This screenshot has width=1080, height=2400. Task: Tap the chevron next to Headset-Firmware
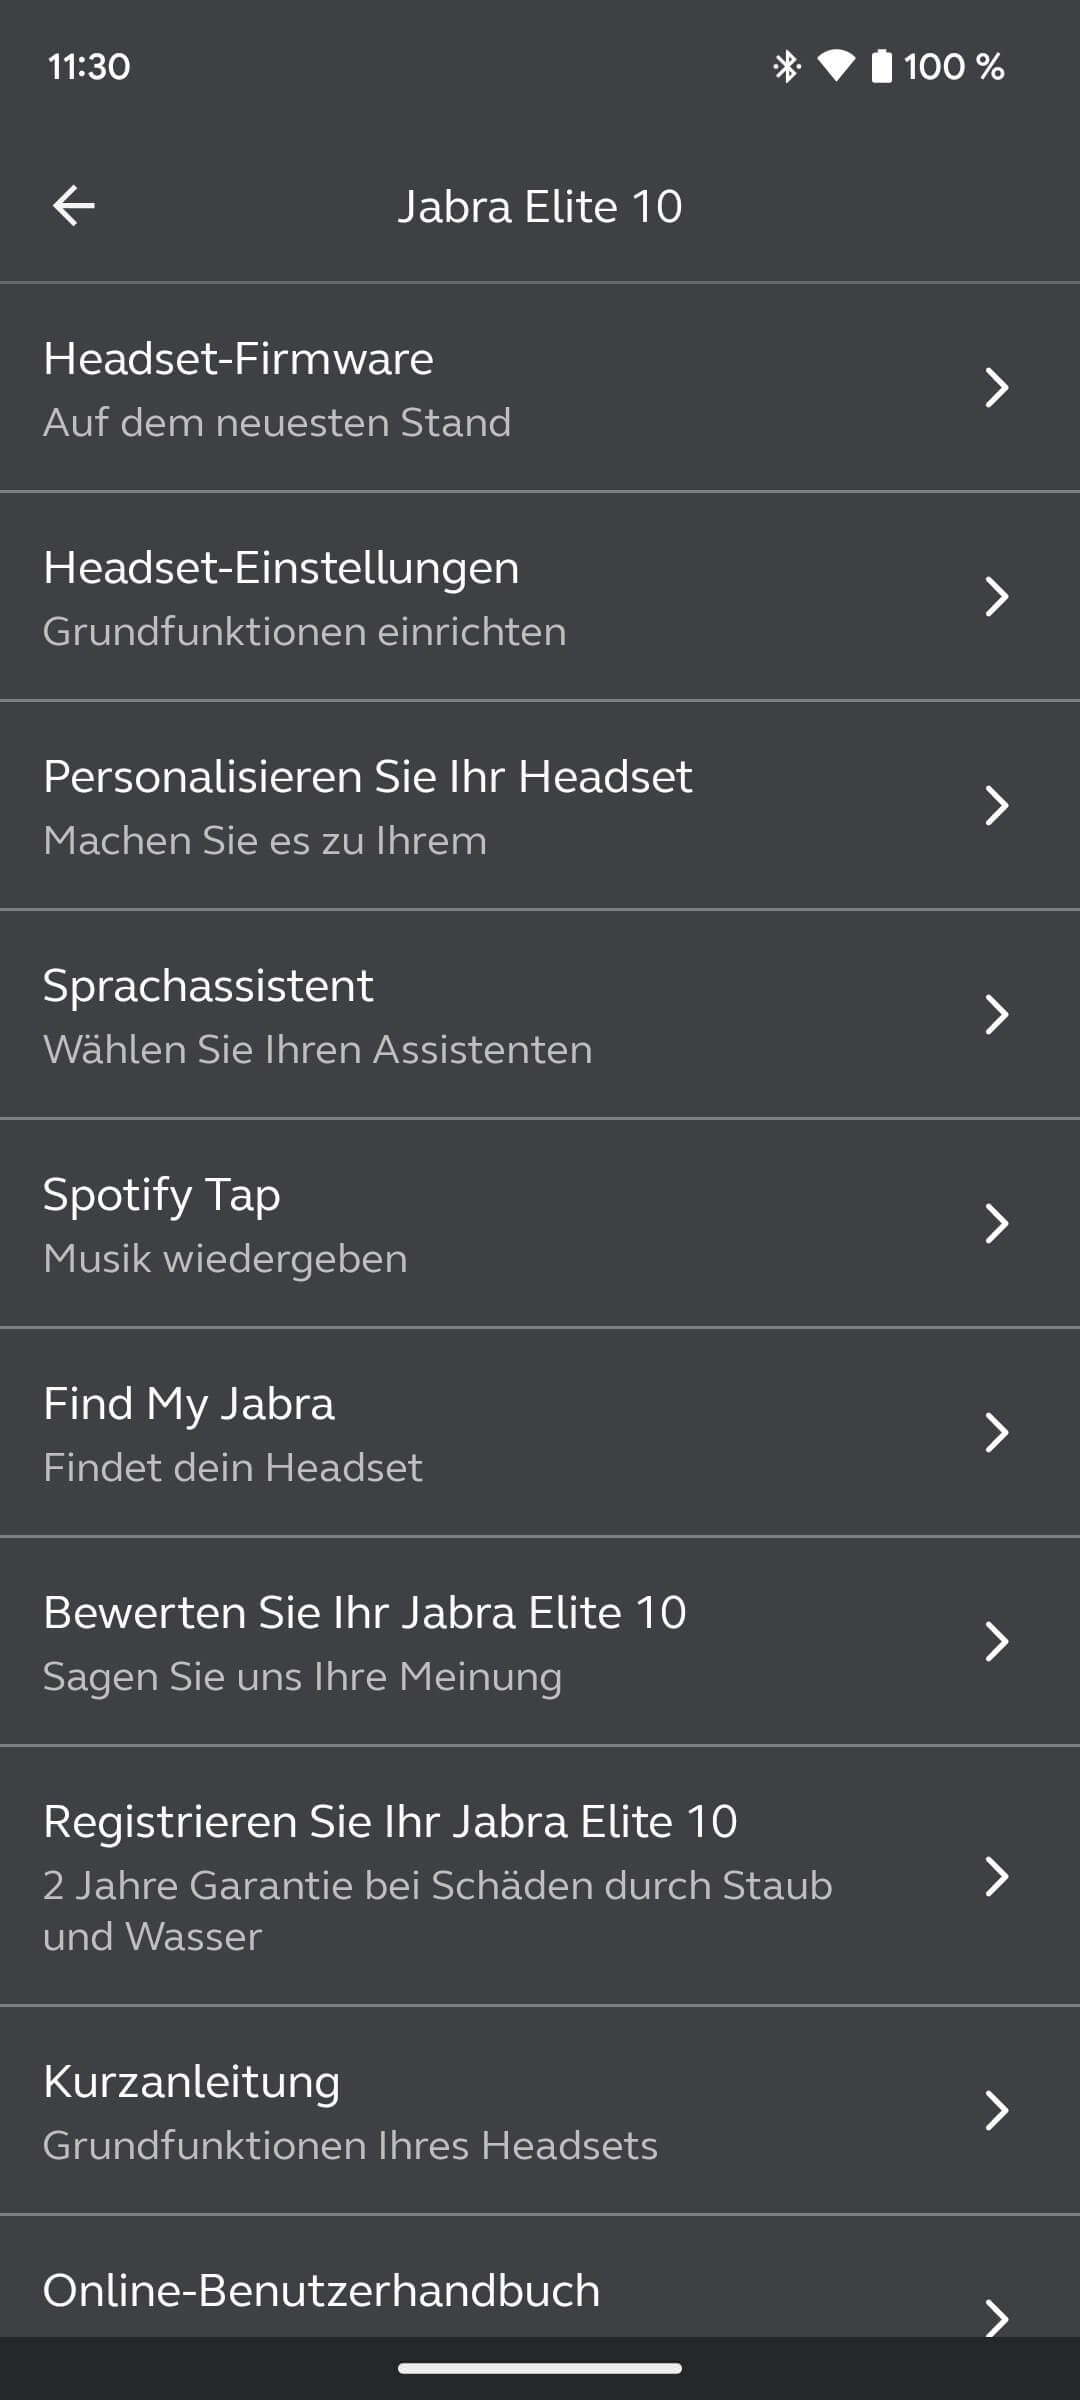pyautogui.click(x=996, y=388)
